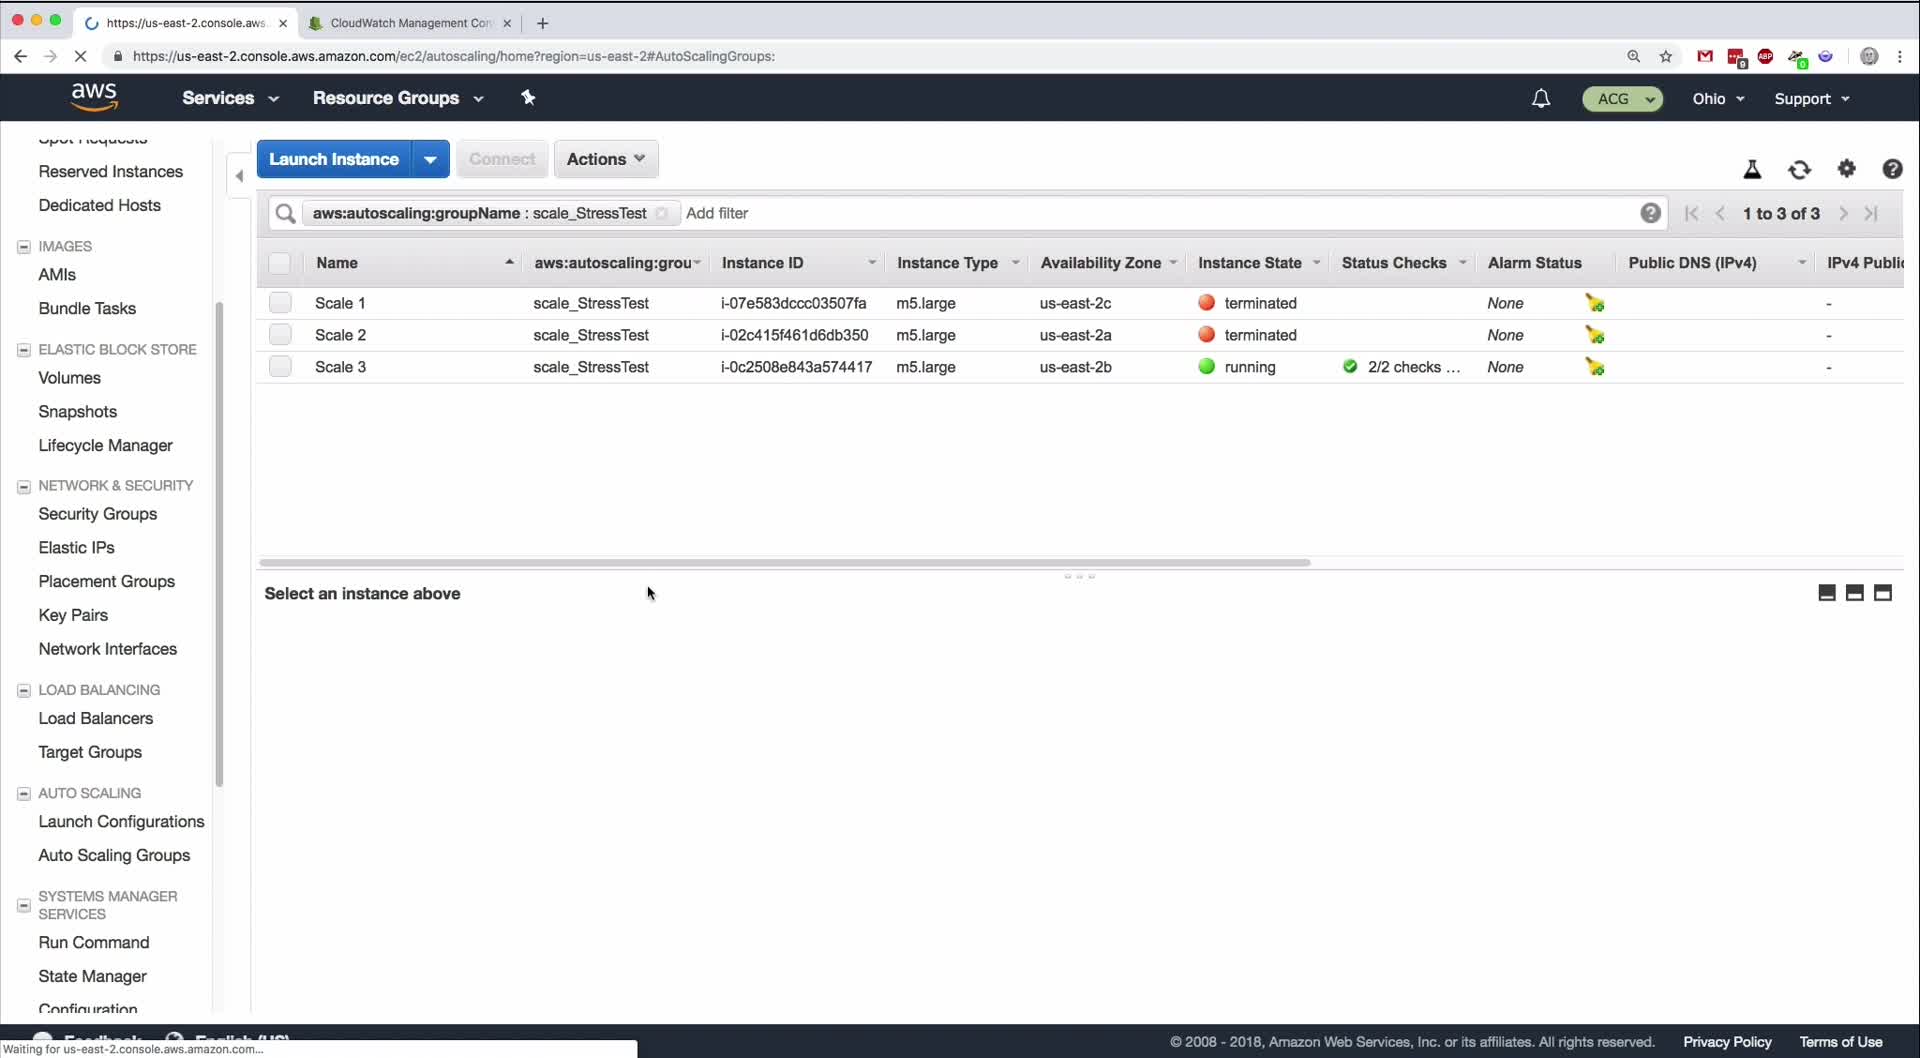Open Launch Configurations in sidebar
The height and width of the screenshot is (1058, 1920).
click(121, 821)
